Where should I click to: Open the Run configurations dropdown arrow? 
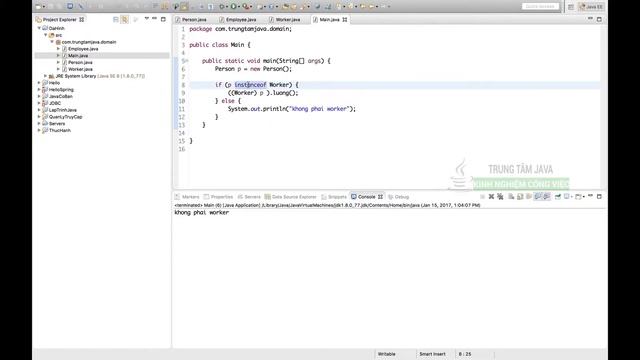(239, 7)
